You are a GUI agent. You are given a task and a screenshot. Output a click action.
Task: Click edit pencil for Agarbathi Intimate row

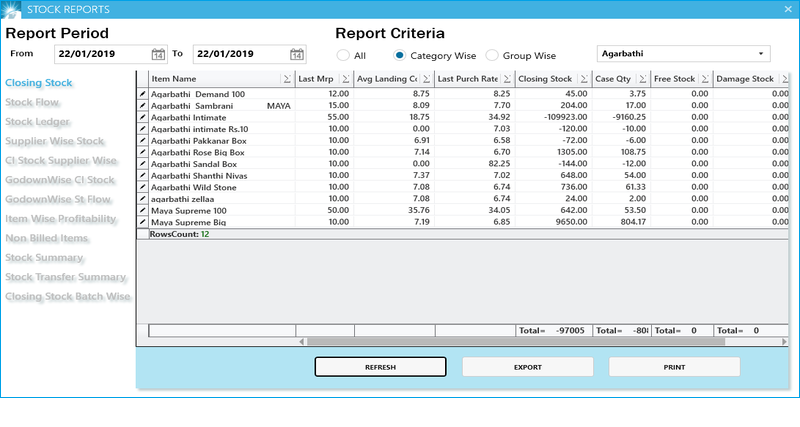[143, 117]
